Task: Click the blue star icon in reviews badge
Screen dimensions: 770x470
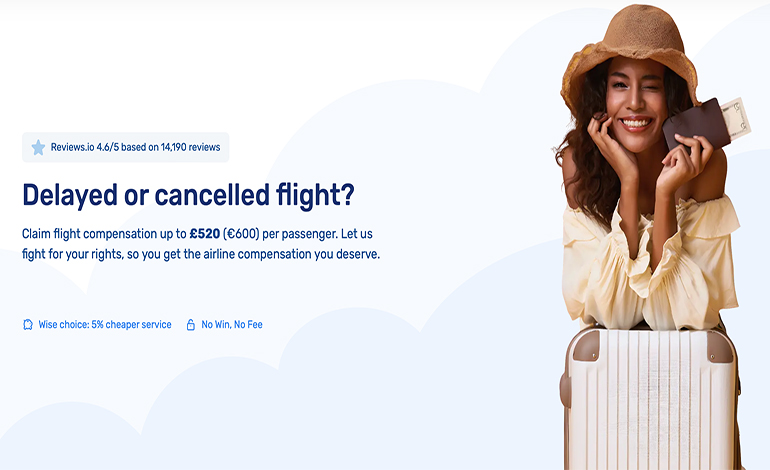Action: click(x=38, y=147)
